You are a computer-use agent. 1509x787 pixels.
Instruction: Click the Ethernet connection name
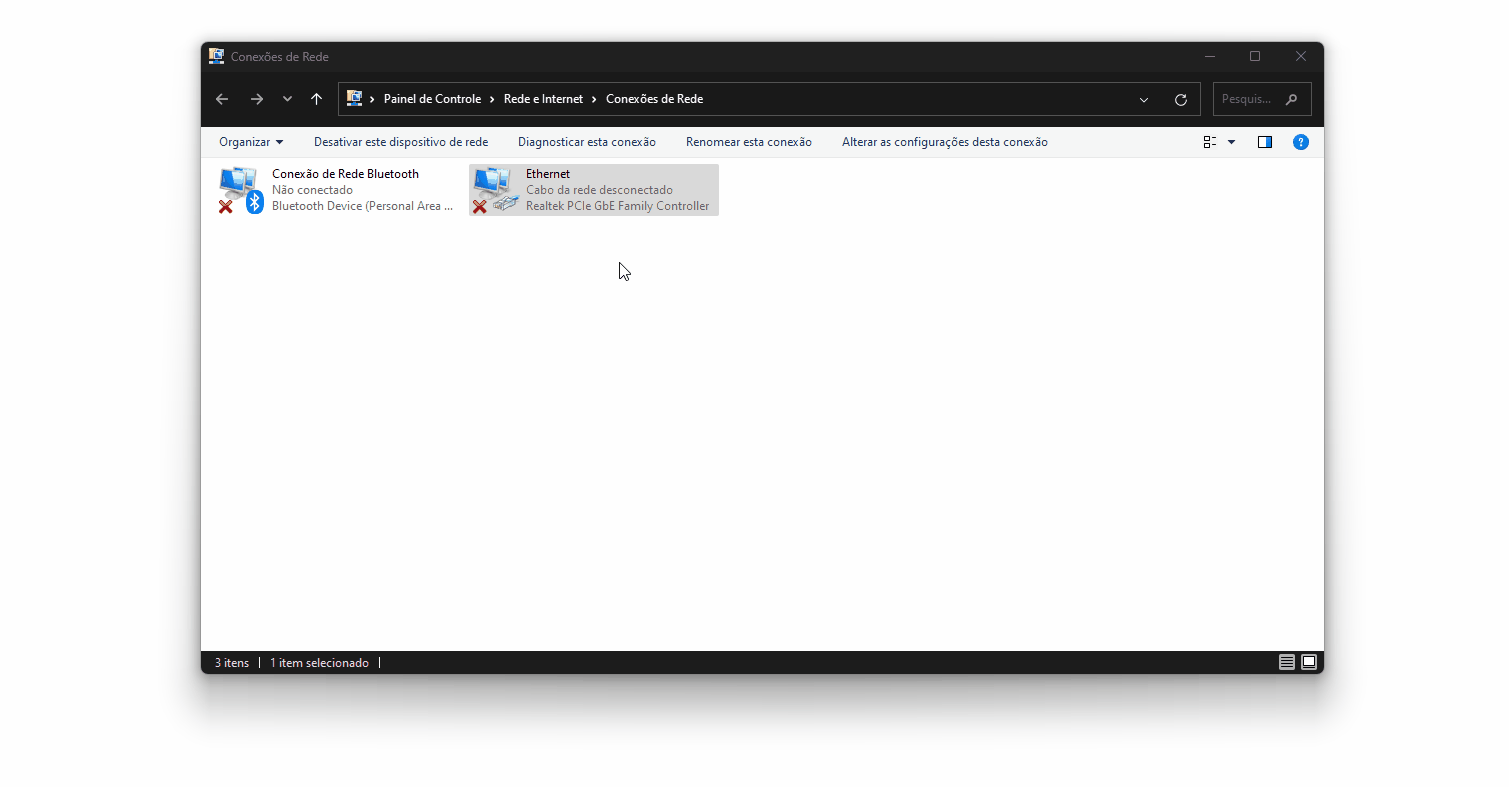coord(548,174)
